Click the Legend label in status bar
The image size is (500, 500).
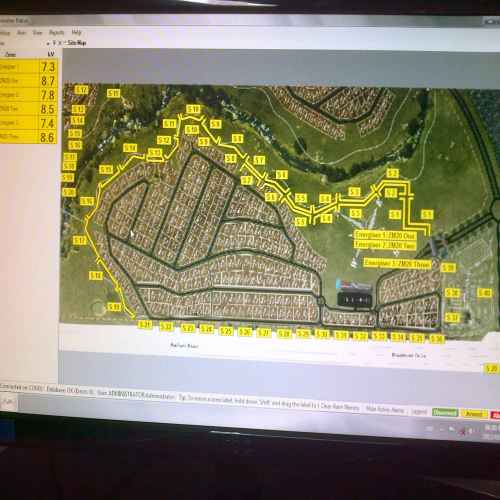(419, 411)
